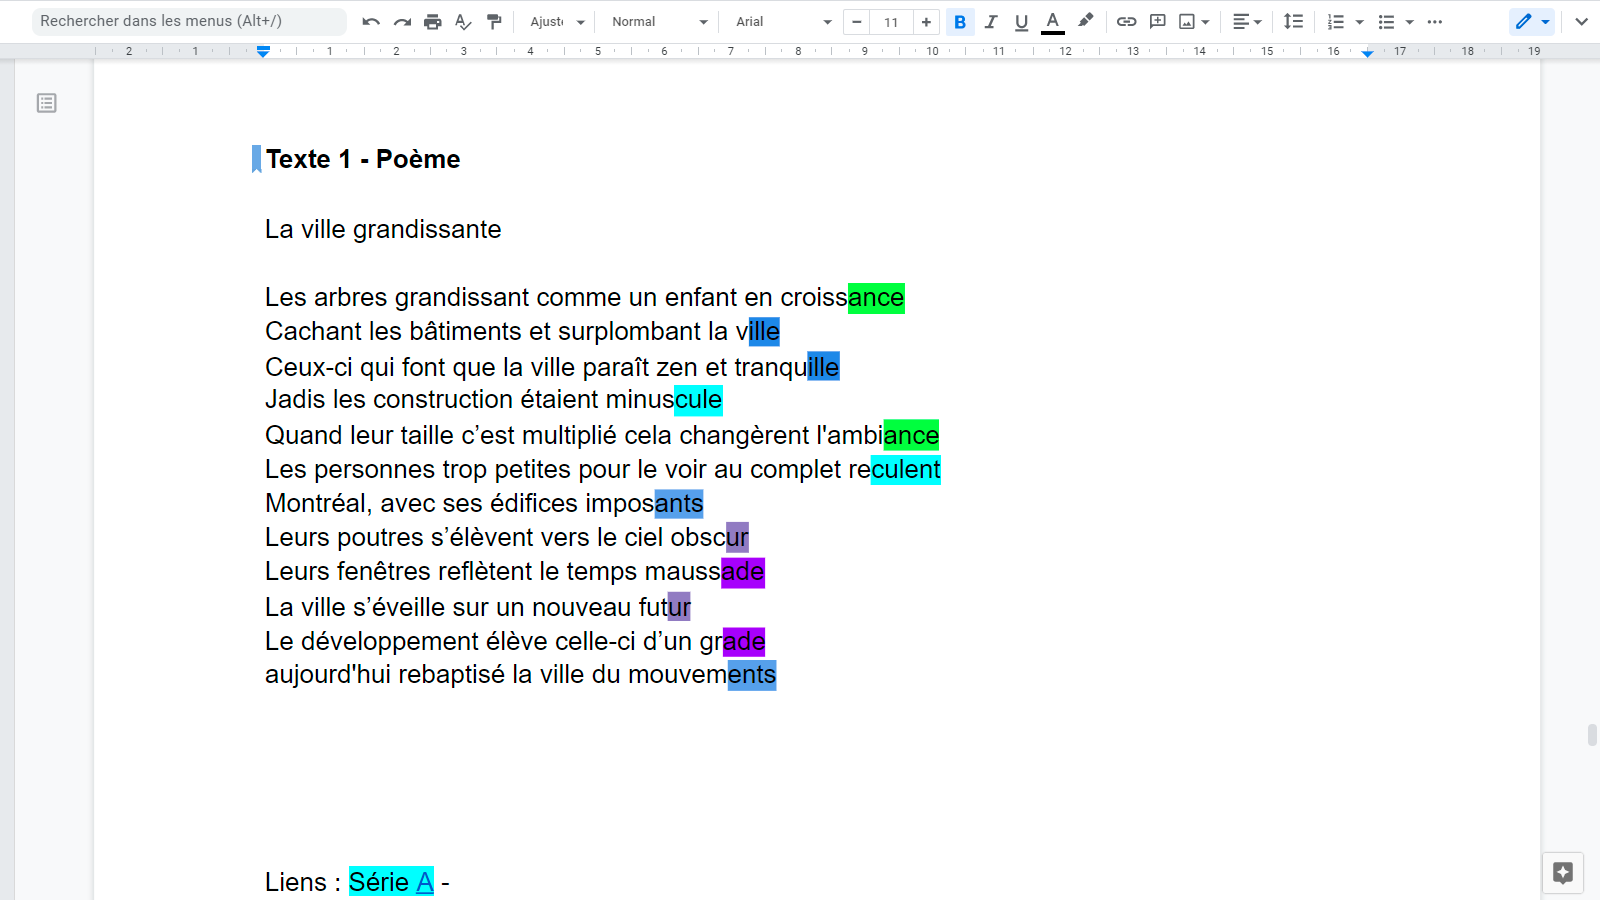This screenshot has width=1600, height=900.
Task: Show more toolbar options
Action: [1435, 21]
